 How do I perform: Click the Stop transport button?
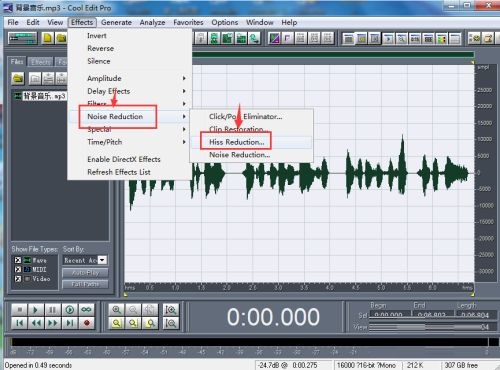point(19,310)
